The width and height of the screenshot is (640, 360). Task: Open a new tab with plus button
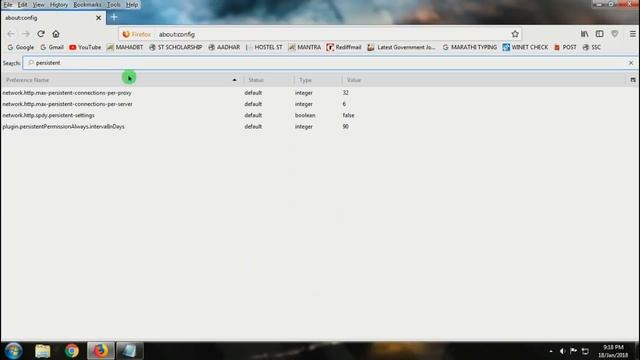[x=114, y=17]
